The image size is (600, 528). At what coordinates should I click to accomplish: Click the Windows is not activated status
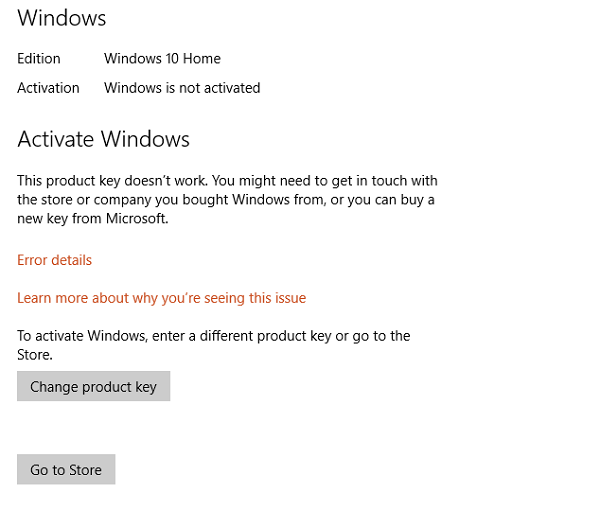[182, 88]
